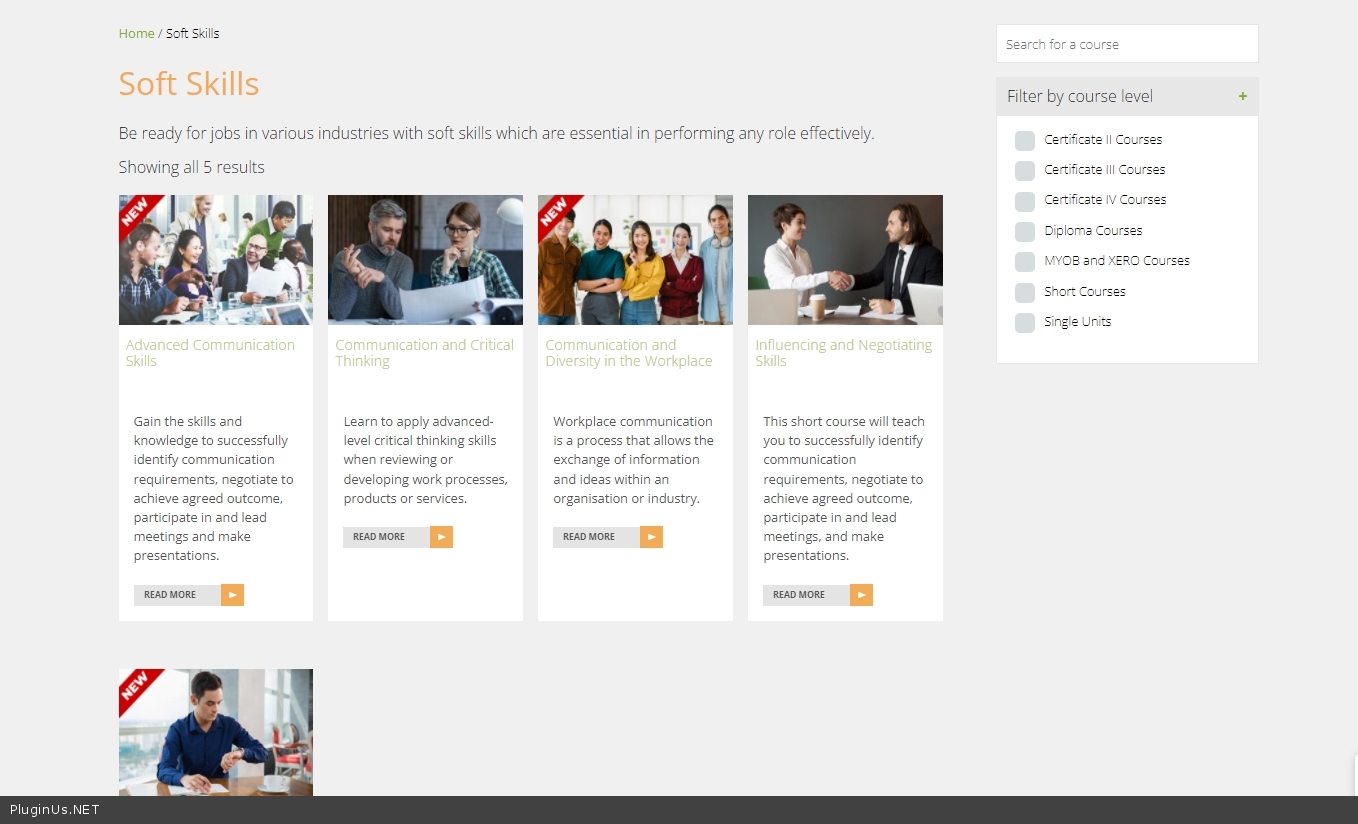Click orange arrow icon under Advanced Communication Skills
This screenshot has height=824, width=1358.
232,595
